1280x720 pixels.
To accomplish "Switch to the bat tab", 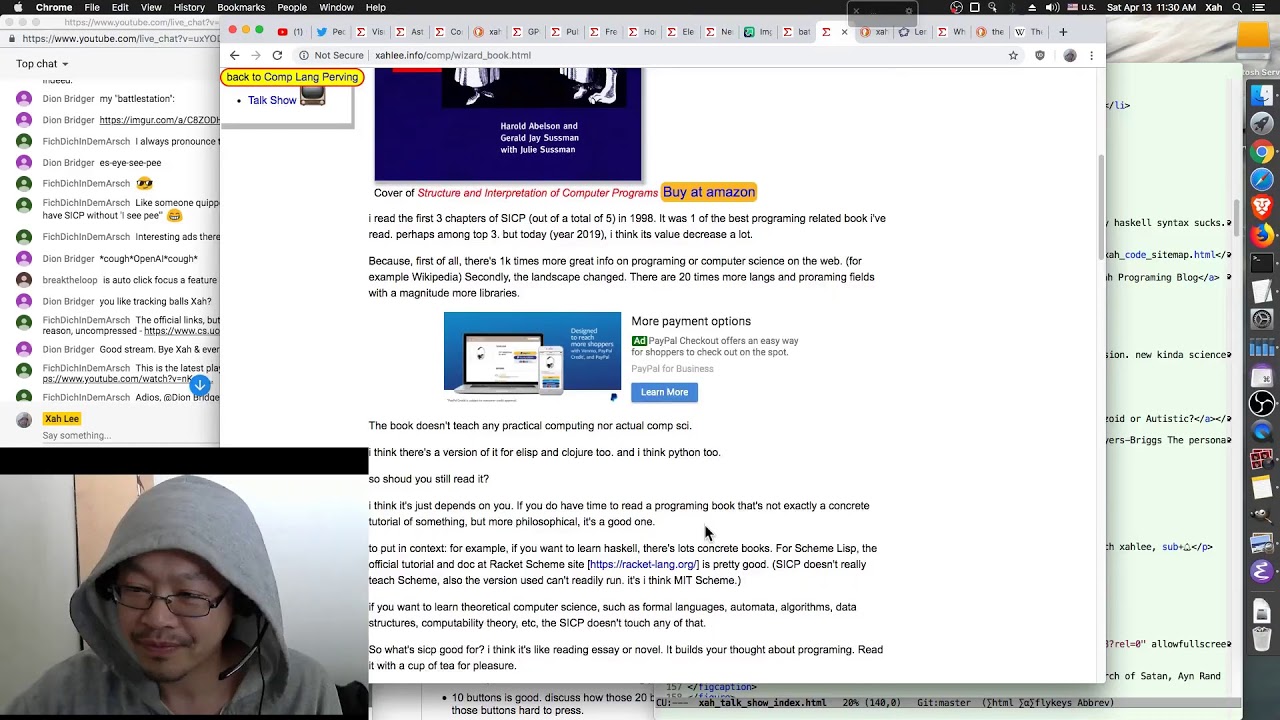I will [x=797, y=32].
